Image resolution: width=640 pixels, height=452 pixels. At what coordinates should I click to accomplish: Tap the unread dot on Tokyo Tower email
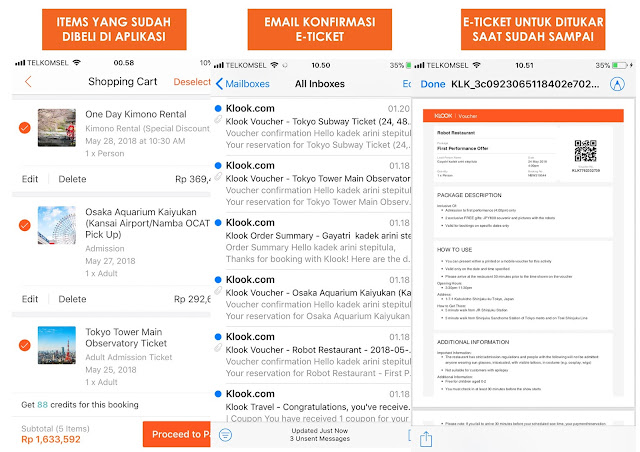coord(218,165)
